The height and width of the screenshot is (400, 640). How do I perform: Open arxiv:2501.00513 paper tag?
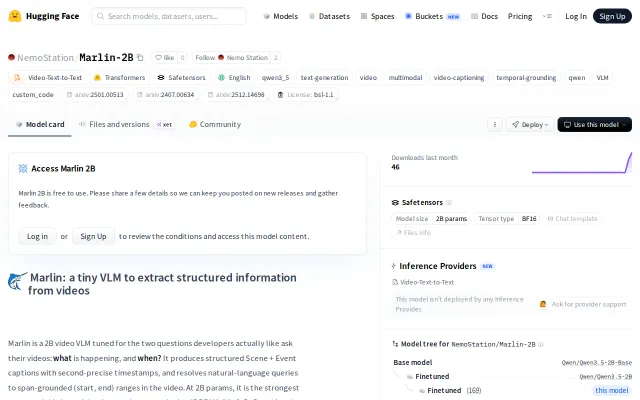click(x=95, y=95)
